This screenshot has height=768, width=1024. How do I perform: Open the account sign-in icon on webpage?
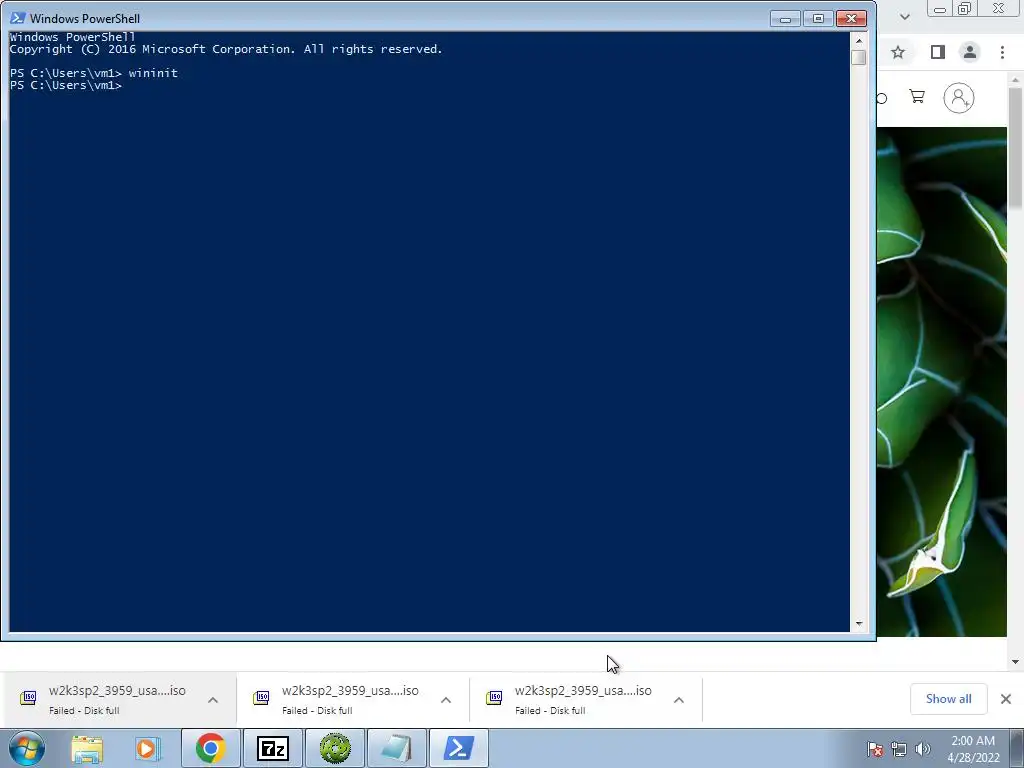click(x=959, y=98)
